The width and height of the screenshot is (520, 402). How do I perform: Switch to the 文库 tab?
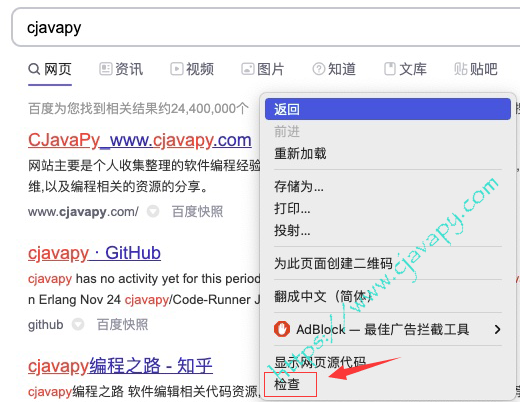pyautogui.click(x=405, y=69)
